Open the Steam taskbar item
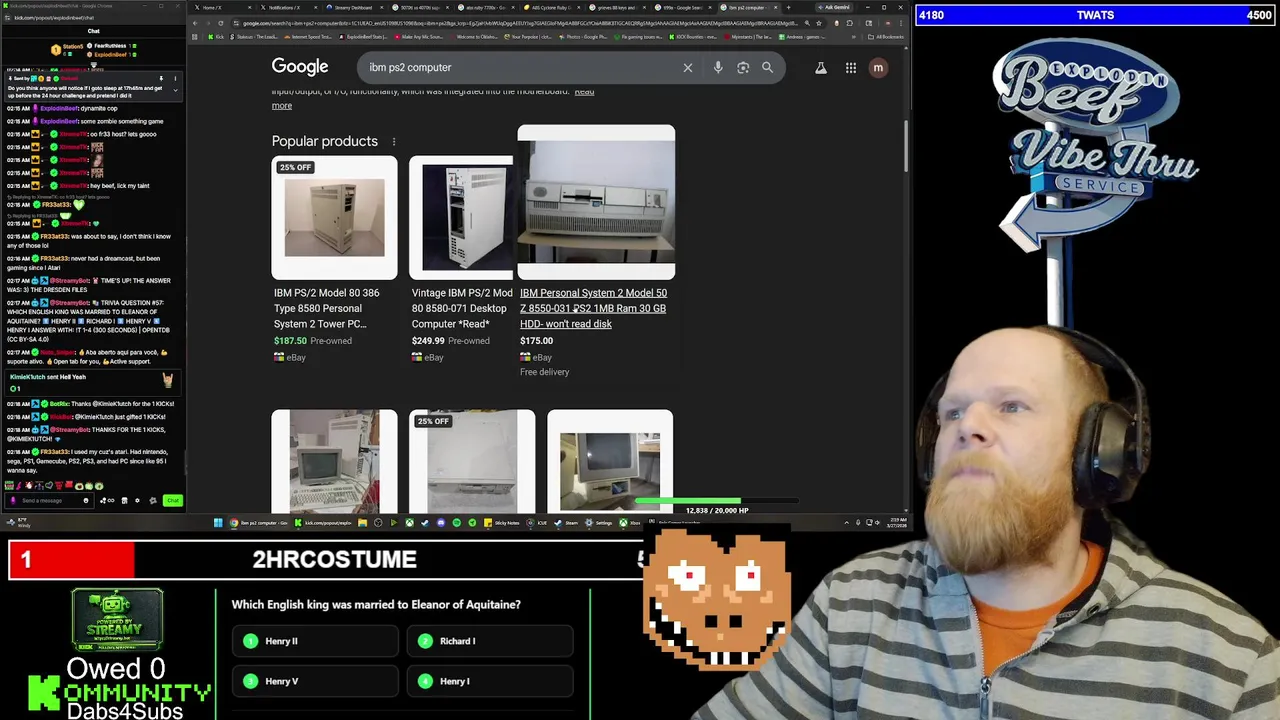The width and height of the screenshot is (1280, 720). coord(566,522)
